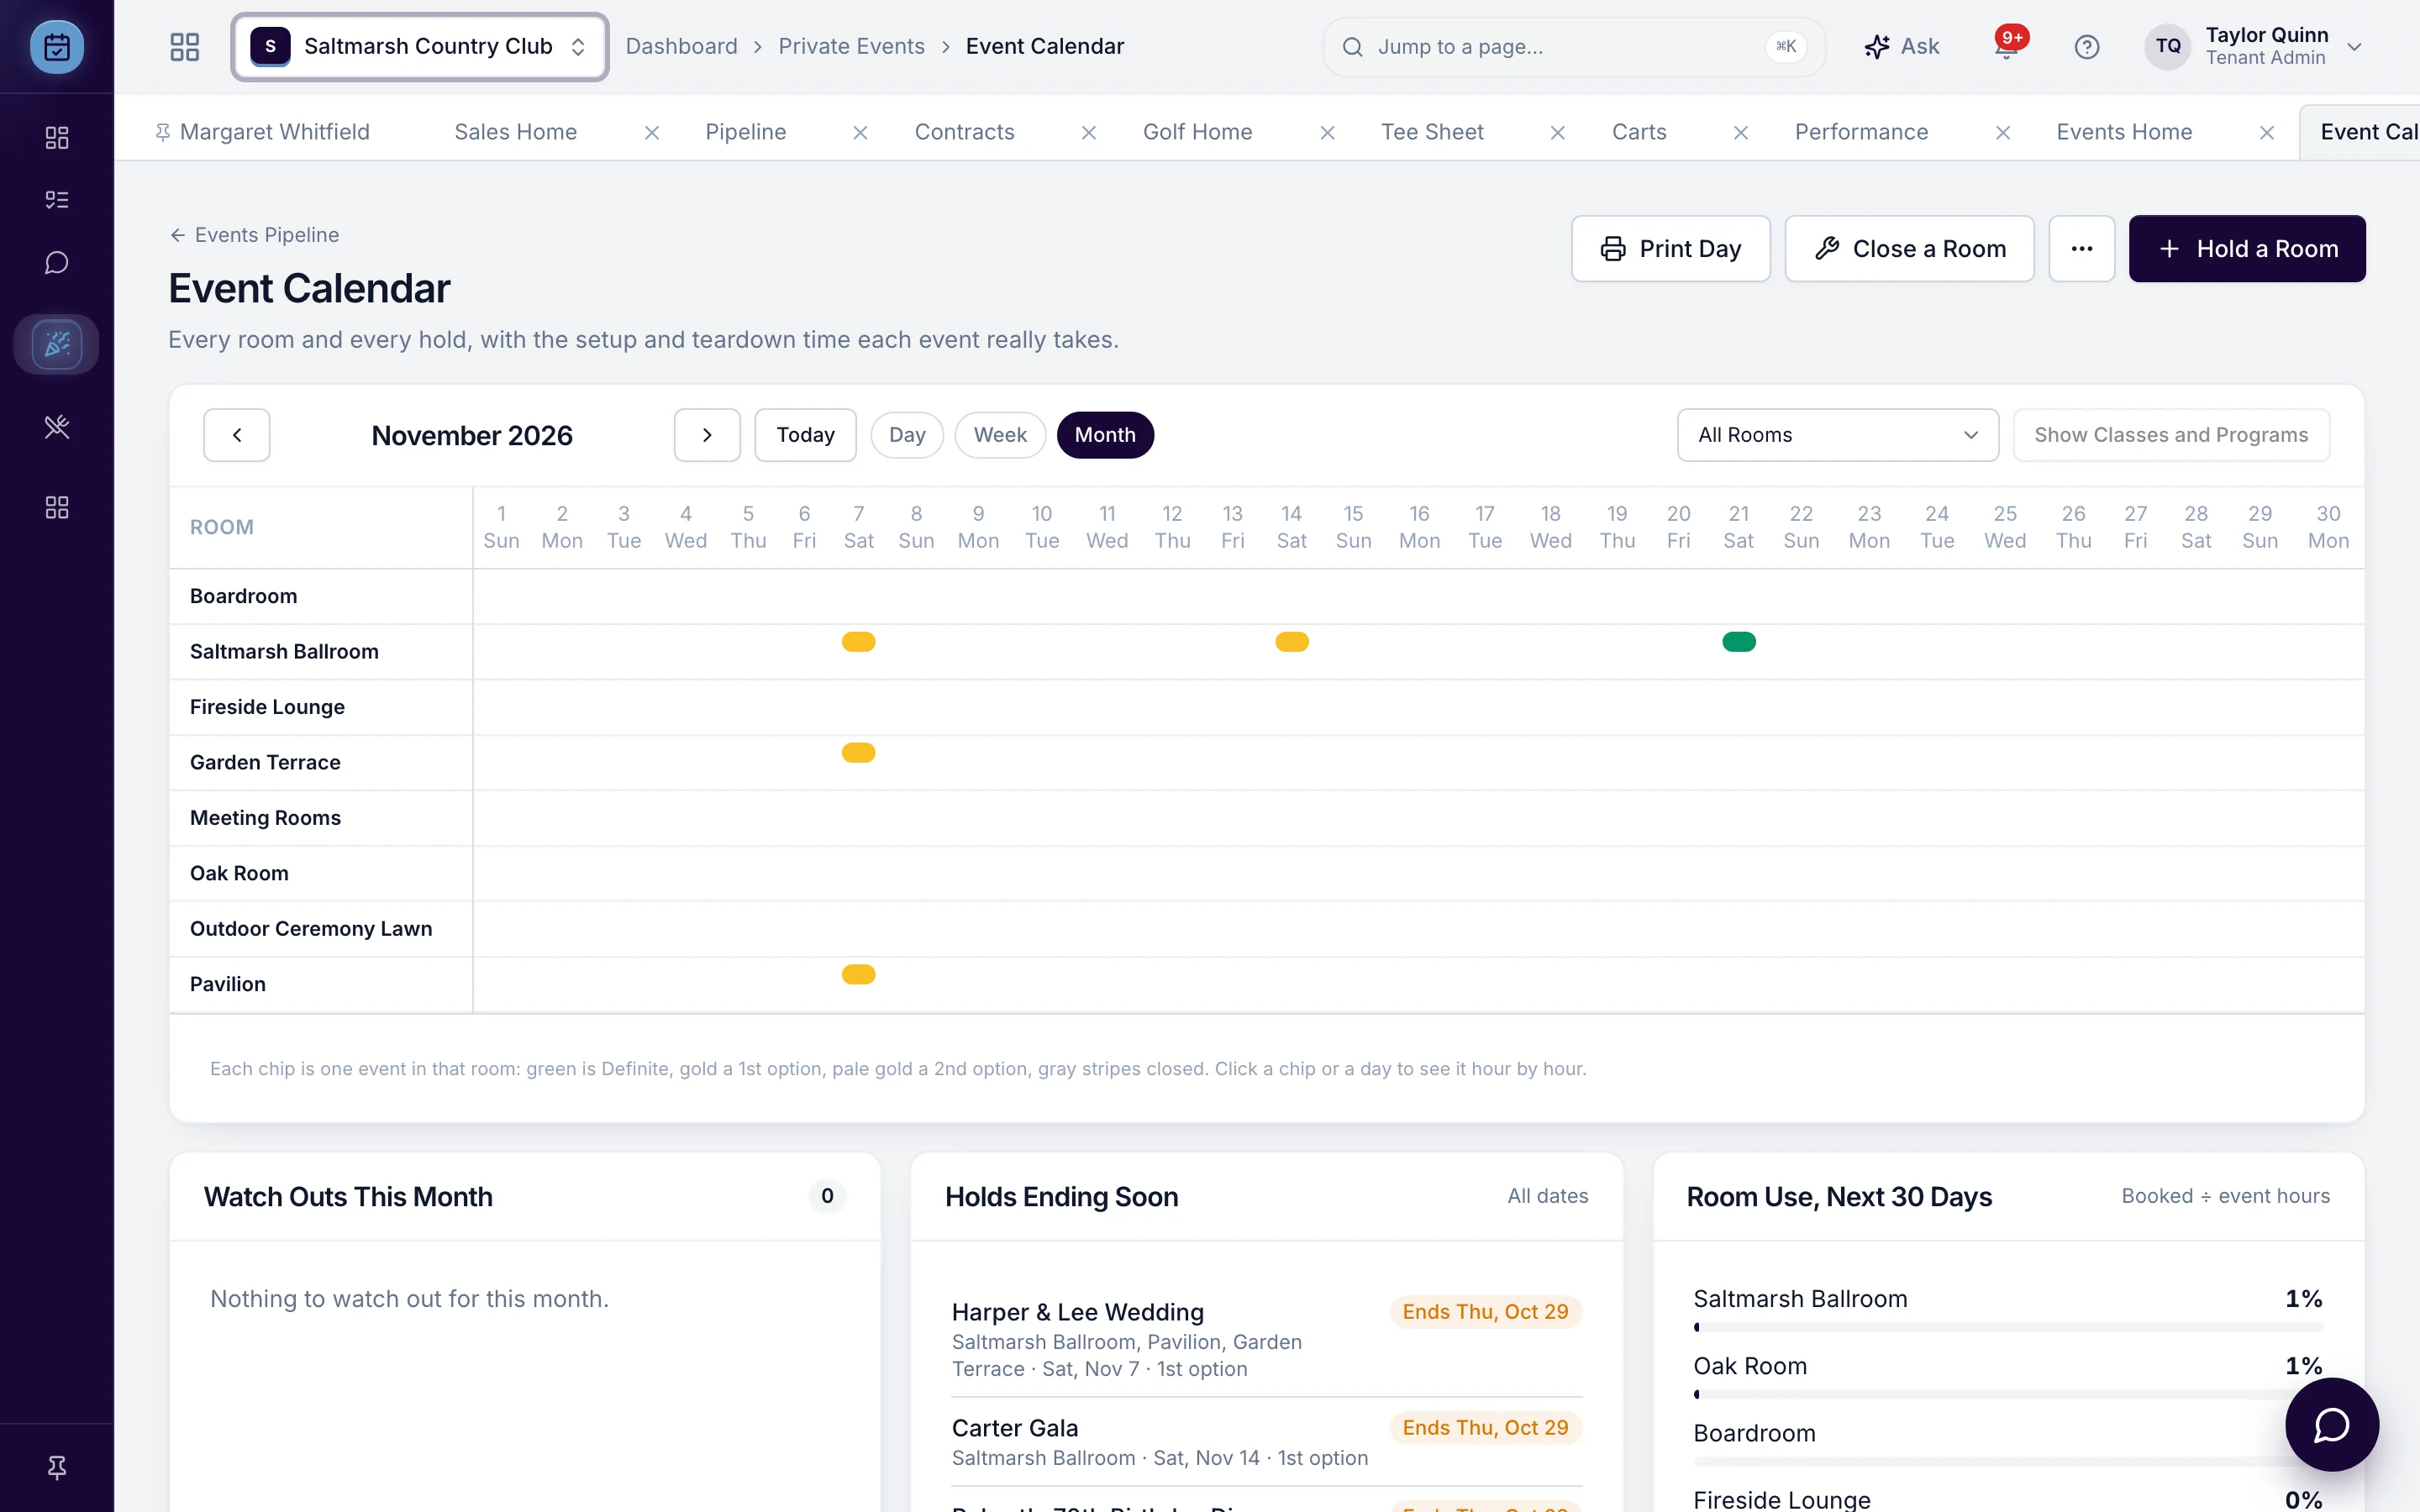Switch calendar to Week view
The width and height of the screenshot is (2420, 1512).
point(1000,435)
